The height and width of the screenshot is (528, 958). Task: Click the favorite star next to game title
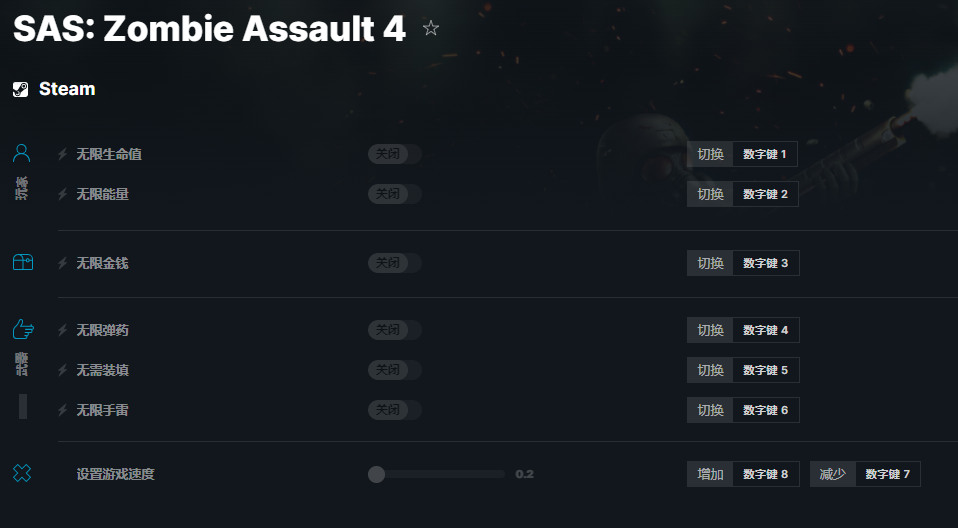[431, 28]
